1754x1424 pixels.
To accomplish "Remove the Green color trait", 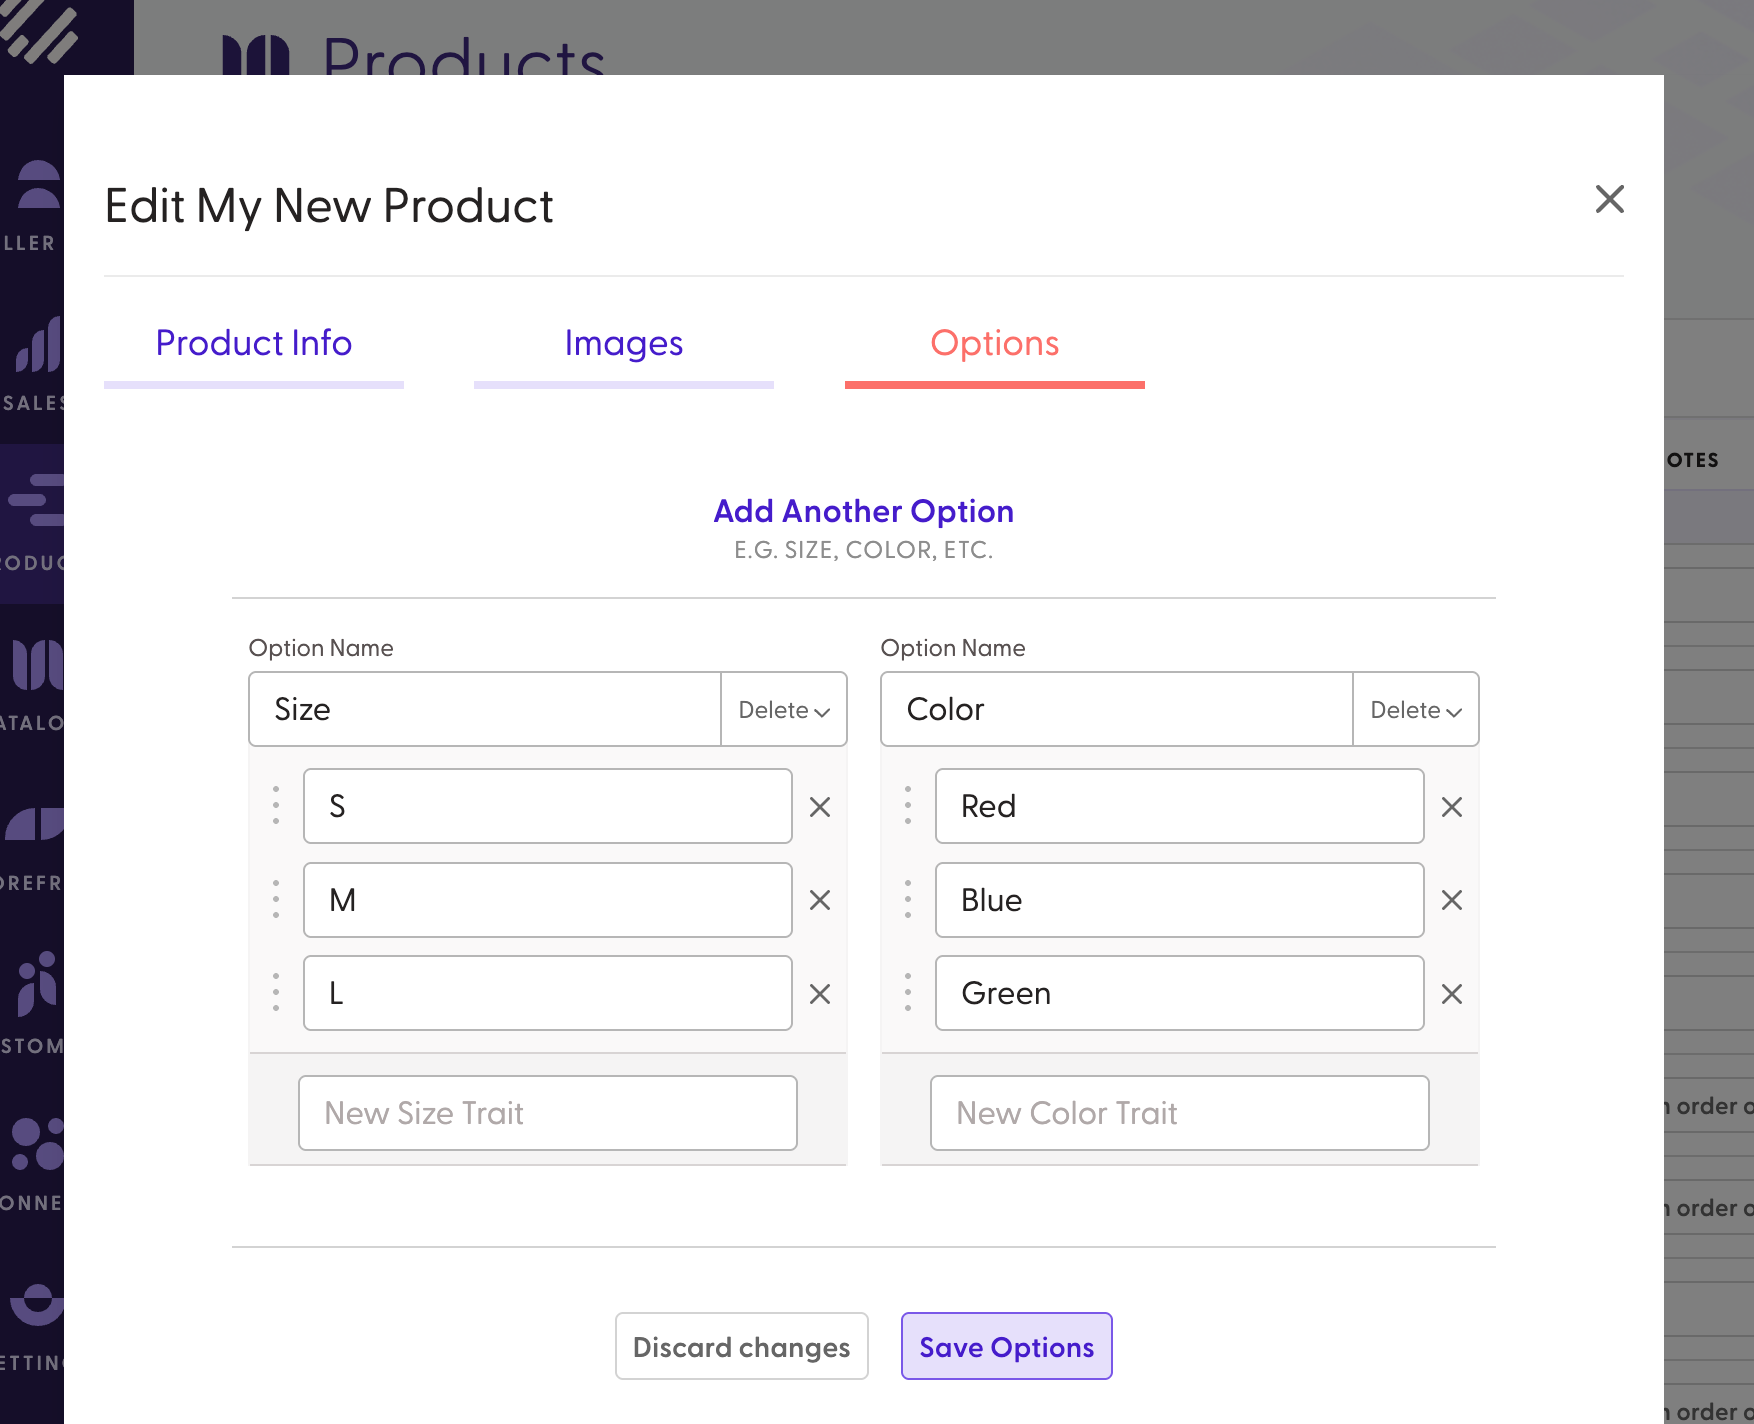I will (x=1452, y=994).
